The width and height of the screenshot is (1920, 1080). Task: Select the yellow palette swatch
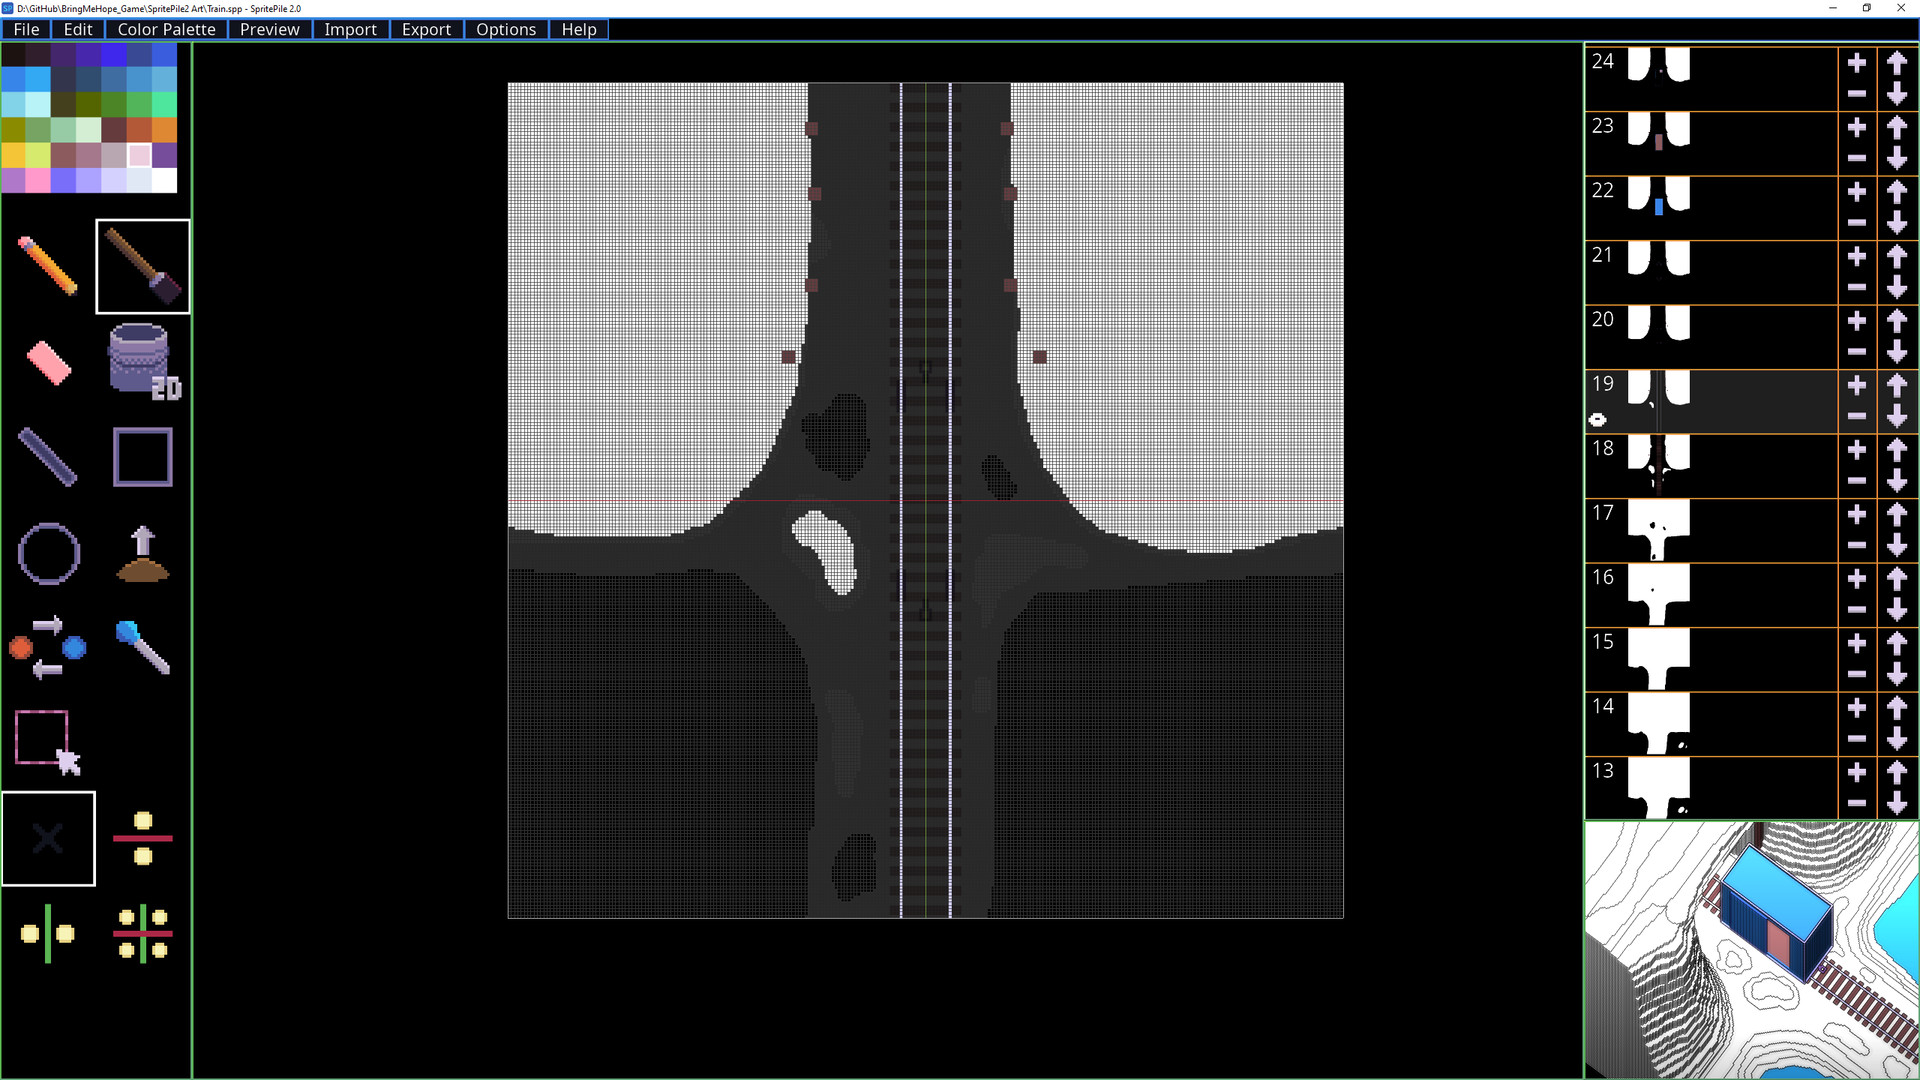pos(14,155)
